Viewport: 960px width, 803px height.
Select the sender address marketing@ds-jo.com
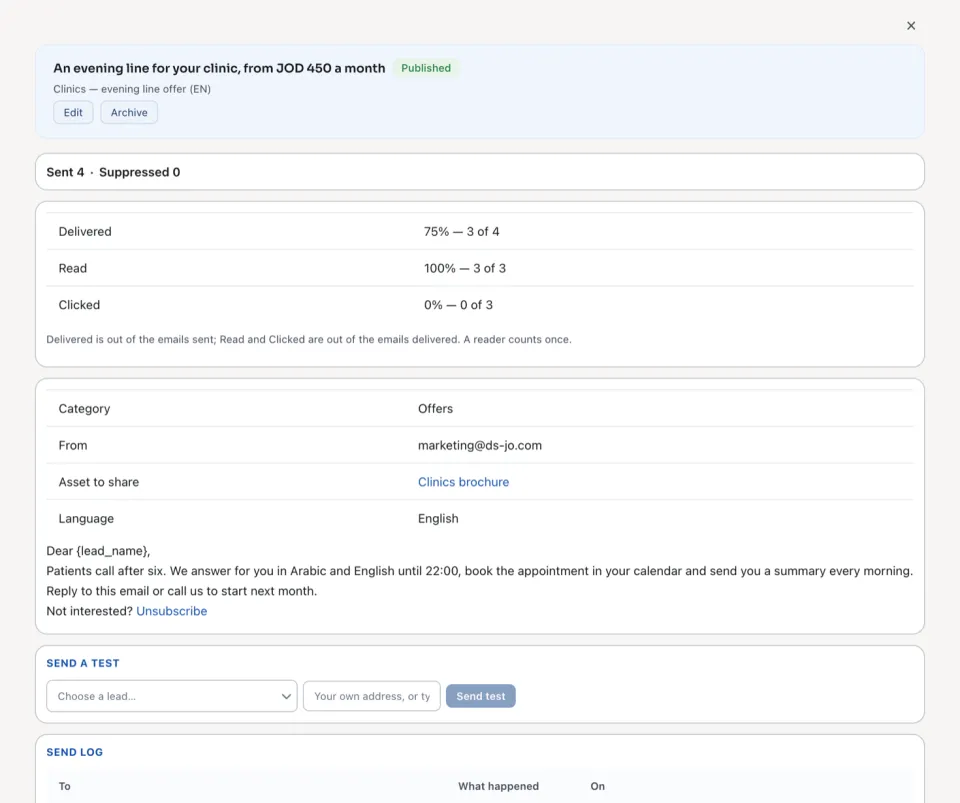pos(480,445)
